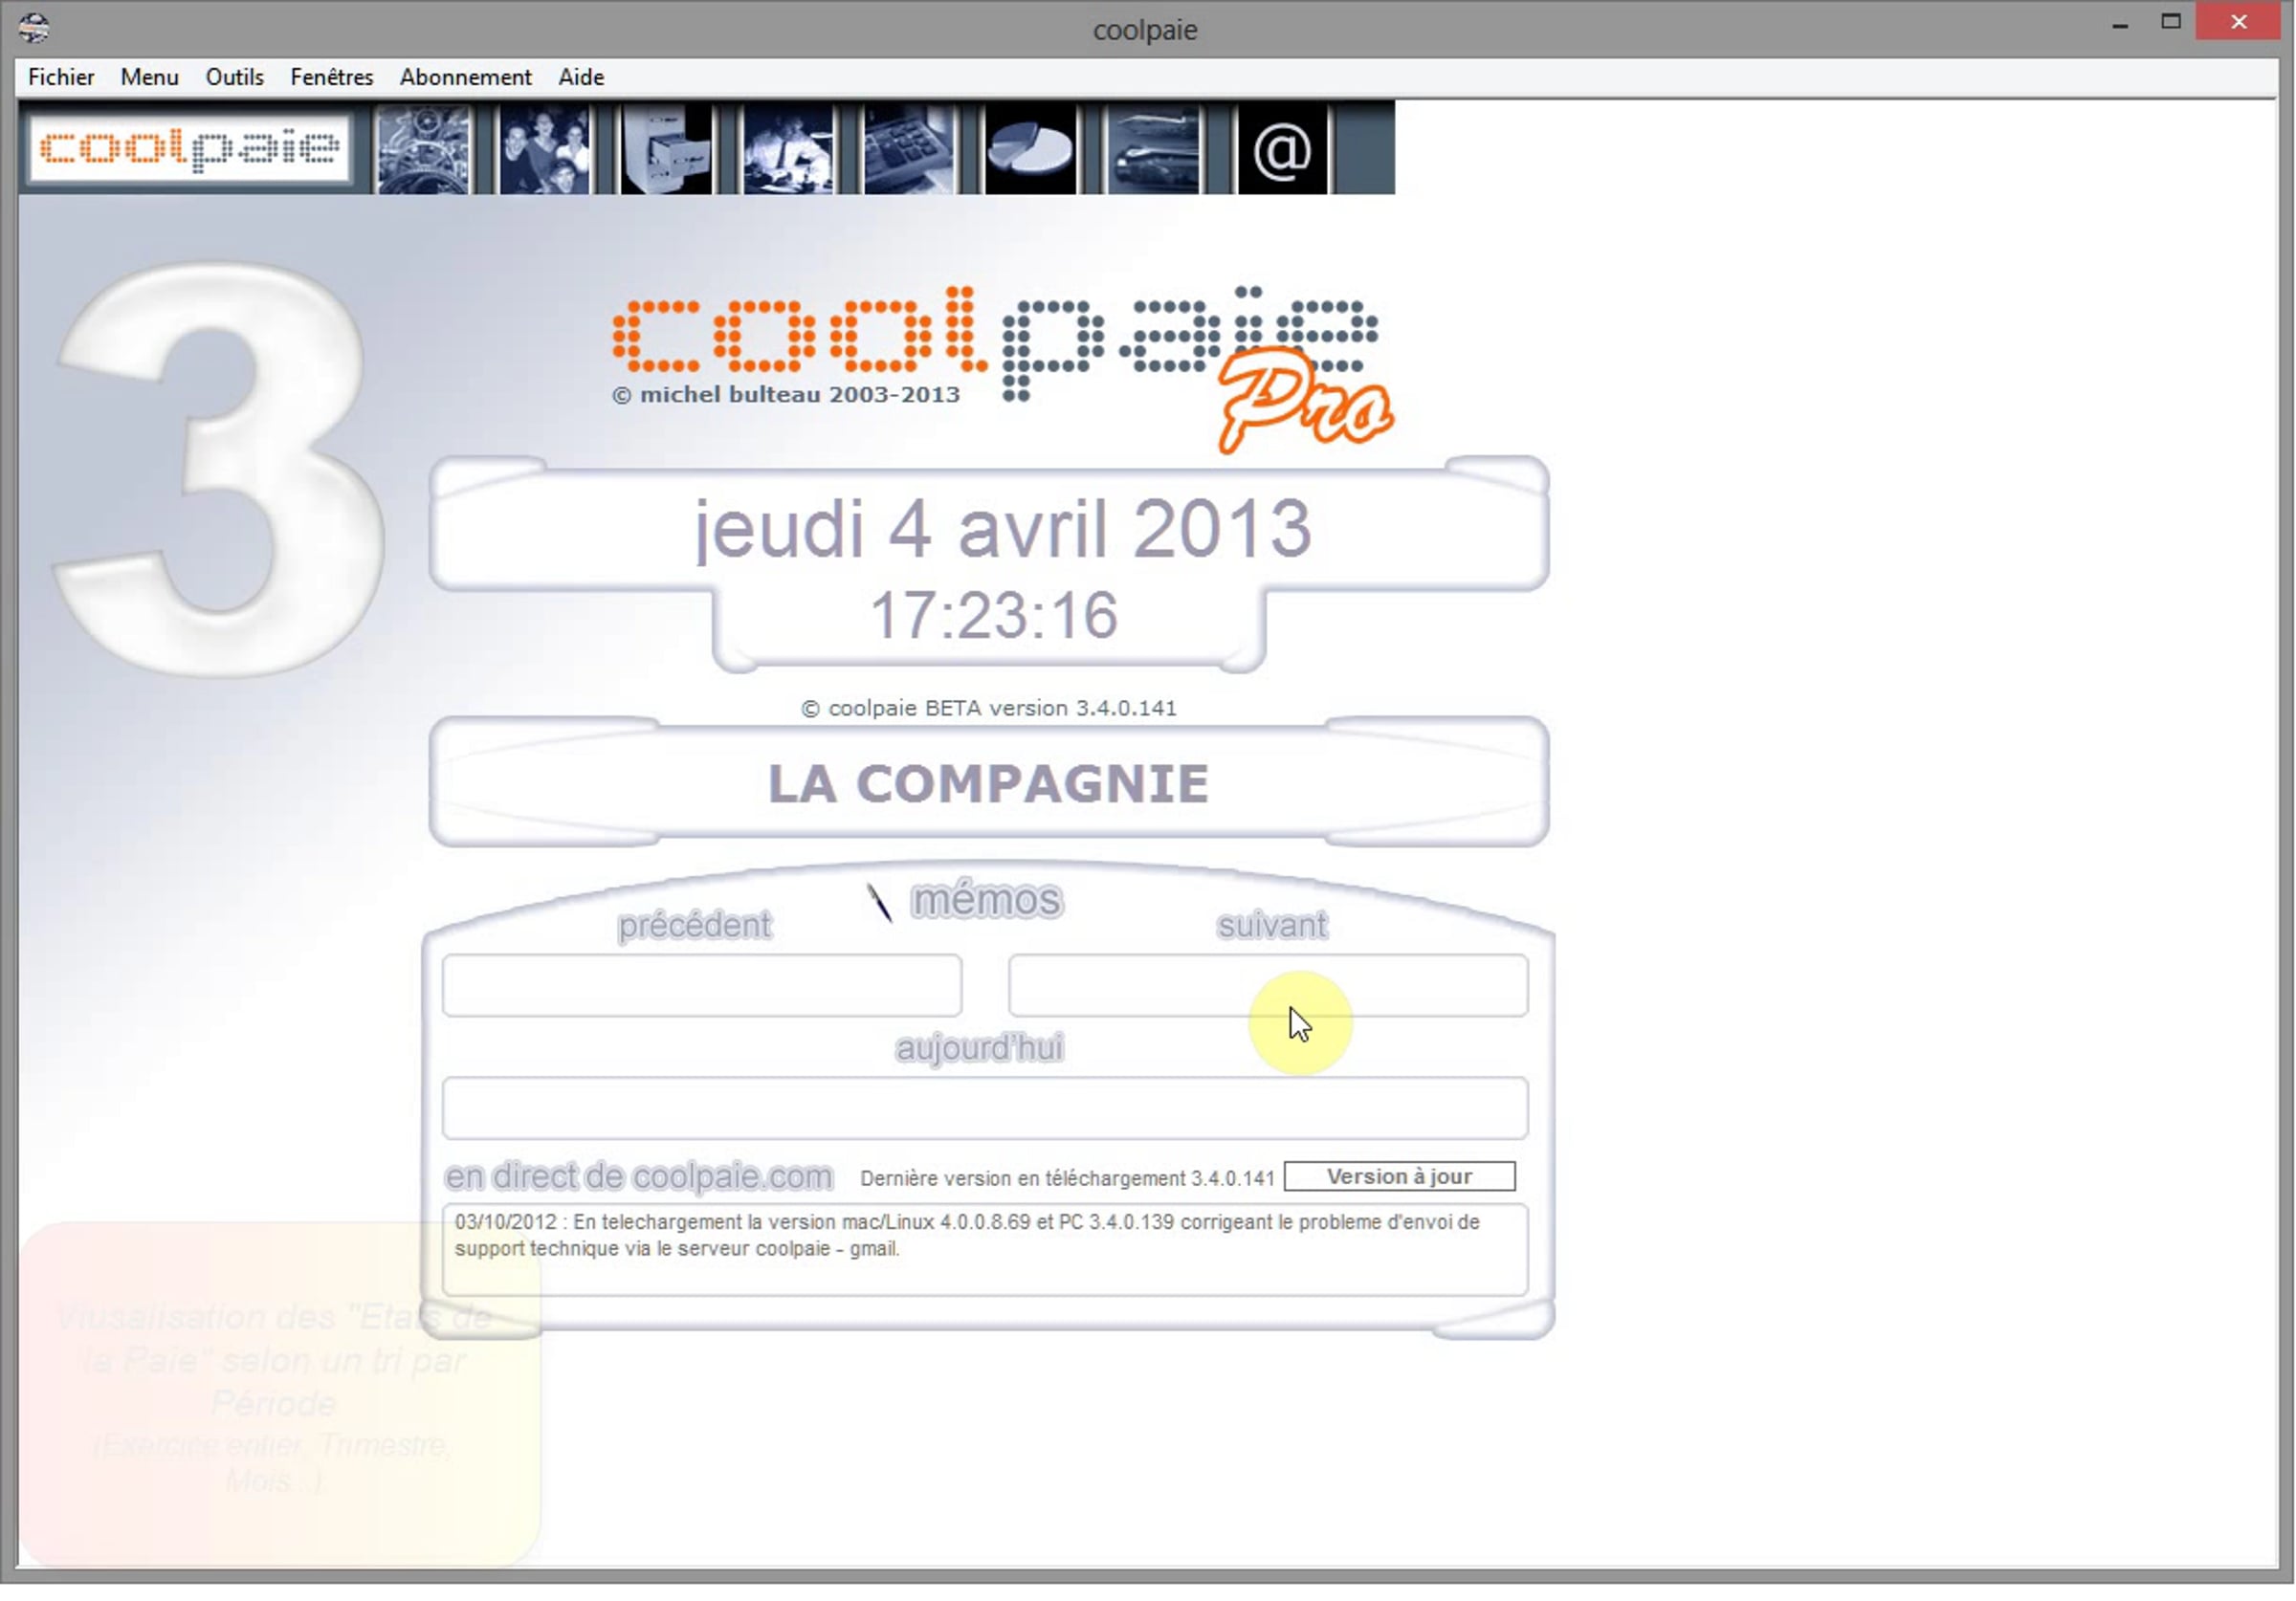The image size is (2296, 1601).
Task: Open the fountain pen toolbar icon
Action: coord(1153,149)
